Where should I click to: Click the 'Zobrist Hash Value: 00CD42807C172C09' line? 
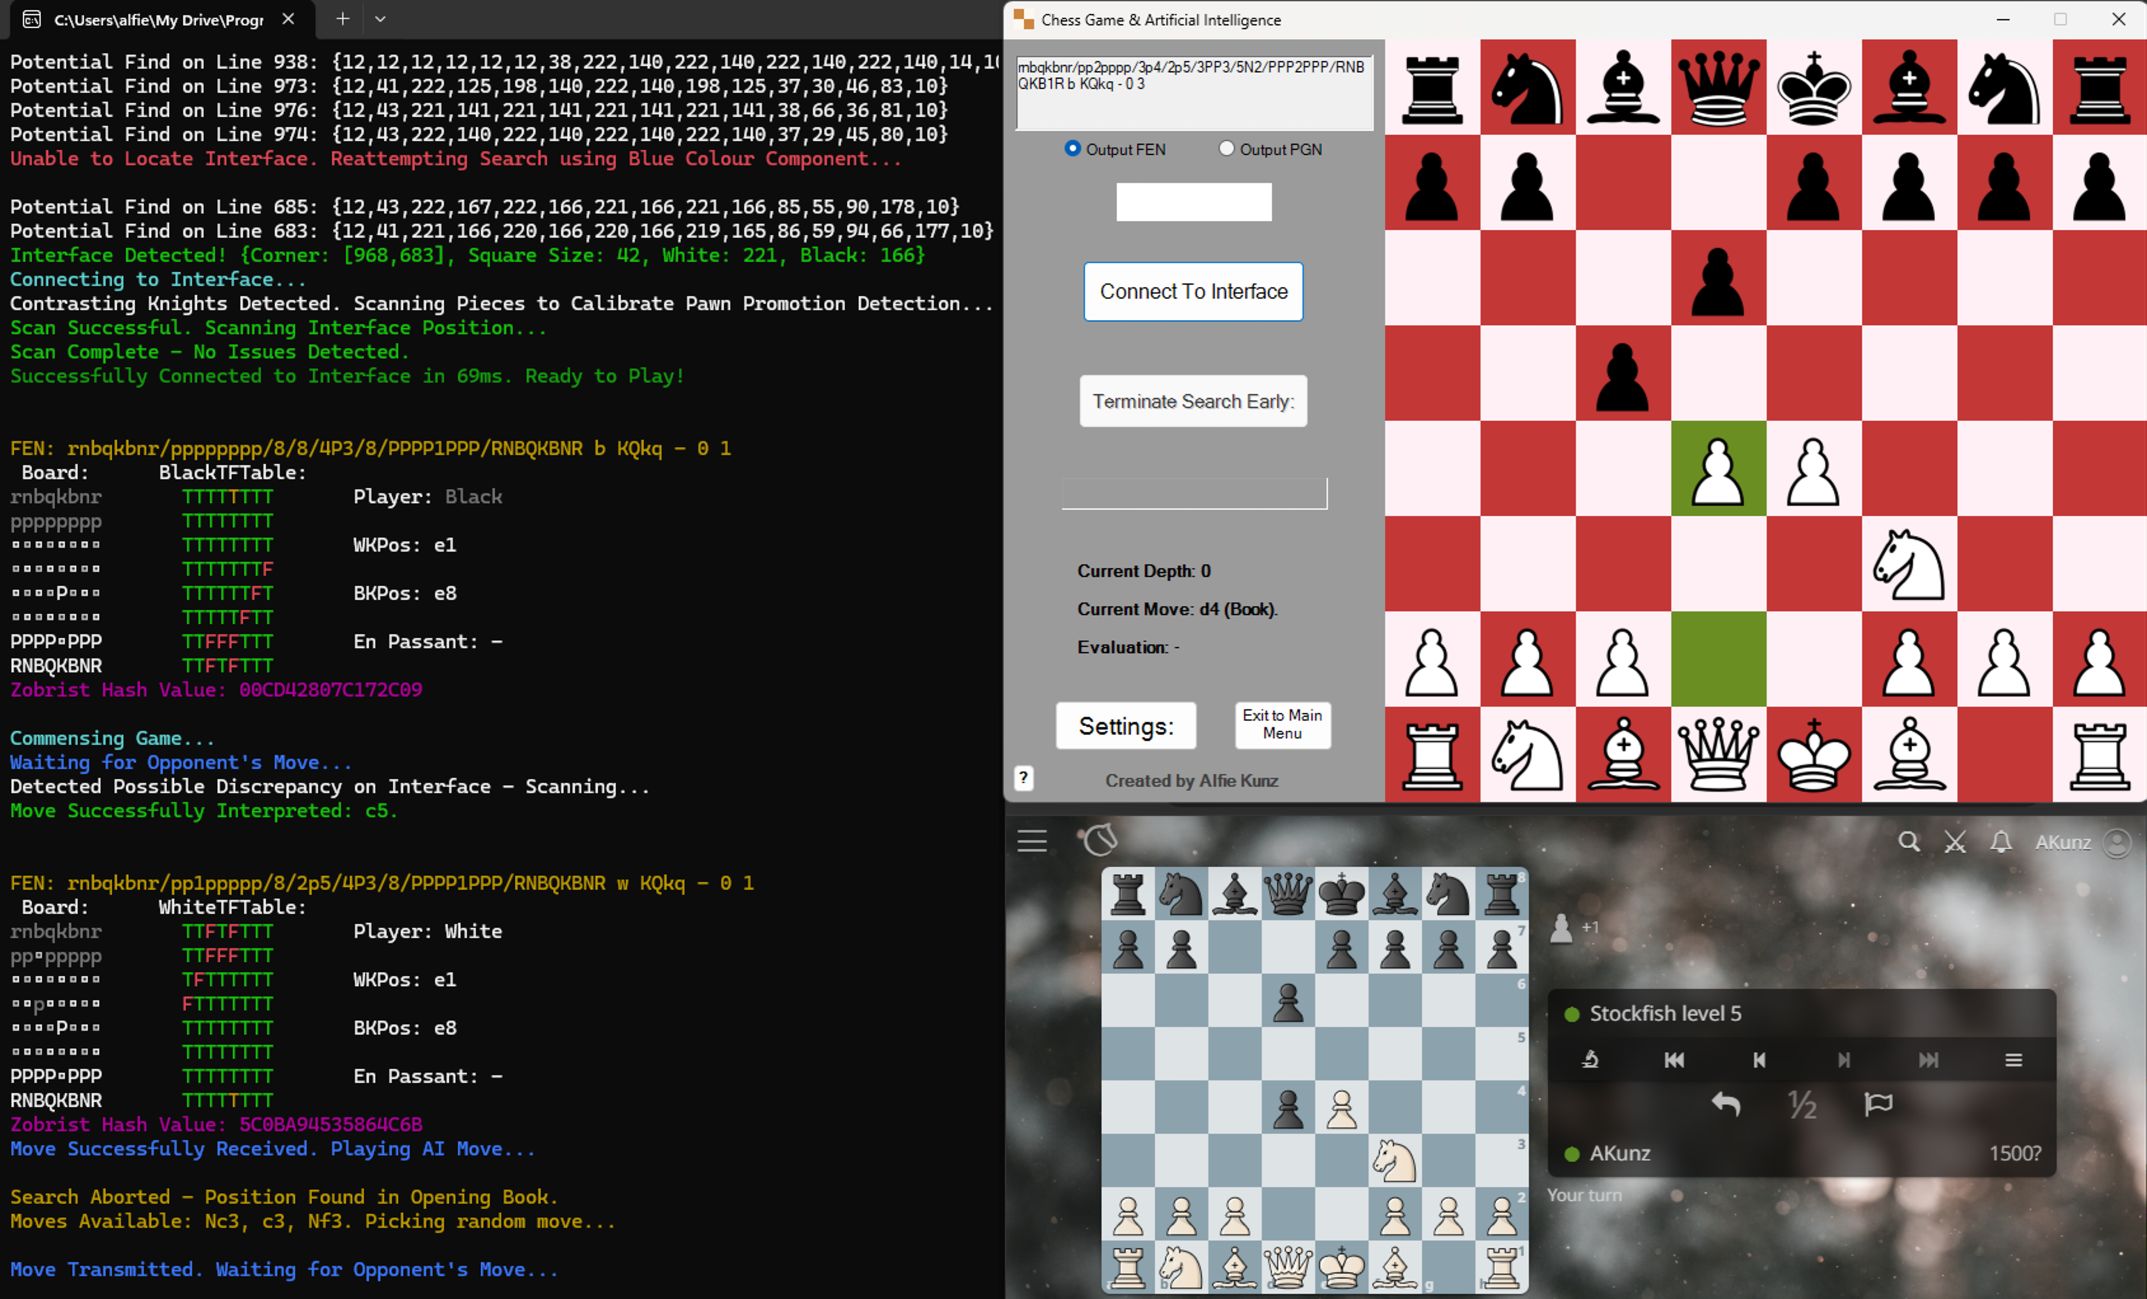[x=216, y=690]
